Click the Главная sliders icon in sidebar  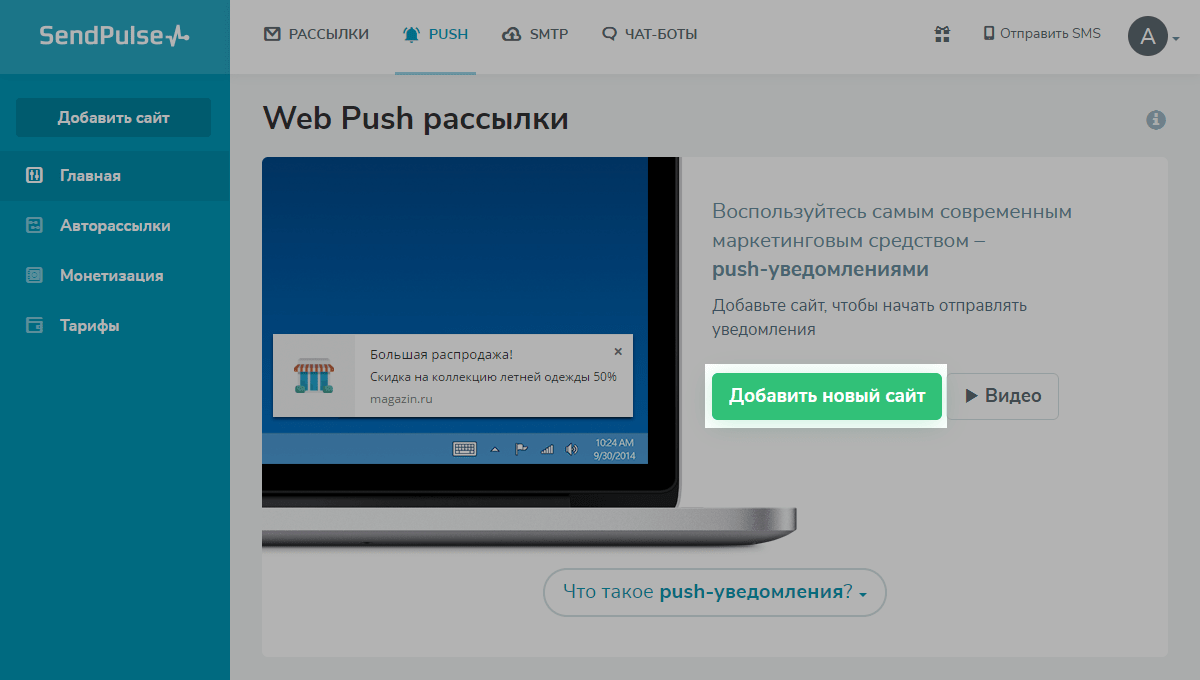(x=34, y=176)
